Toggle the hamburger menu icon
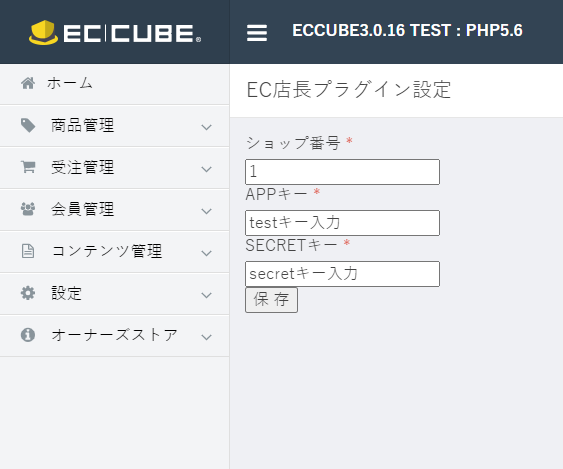 (x=257, y=33)
